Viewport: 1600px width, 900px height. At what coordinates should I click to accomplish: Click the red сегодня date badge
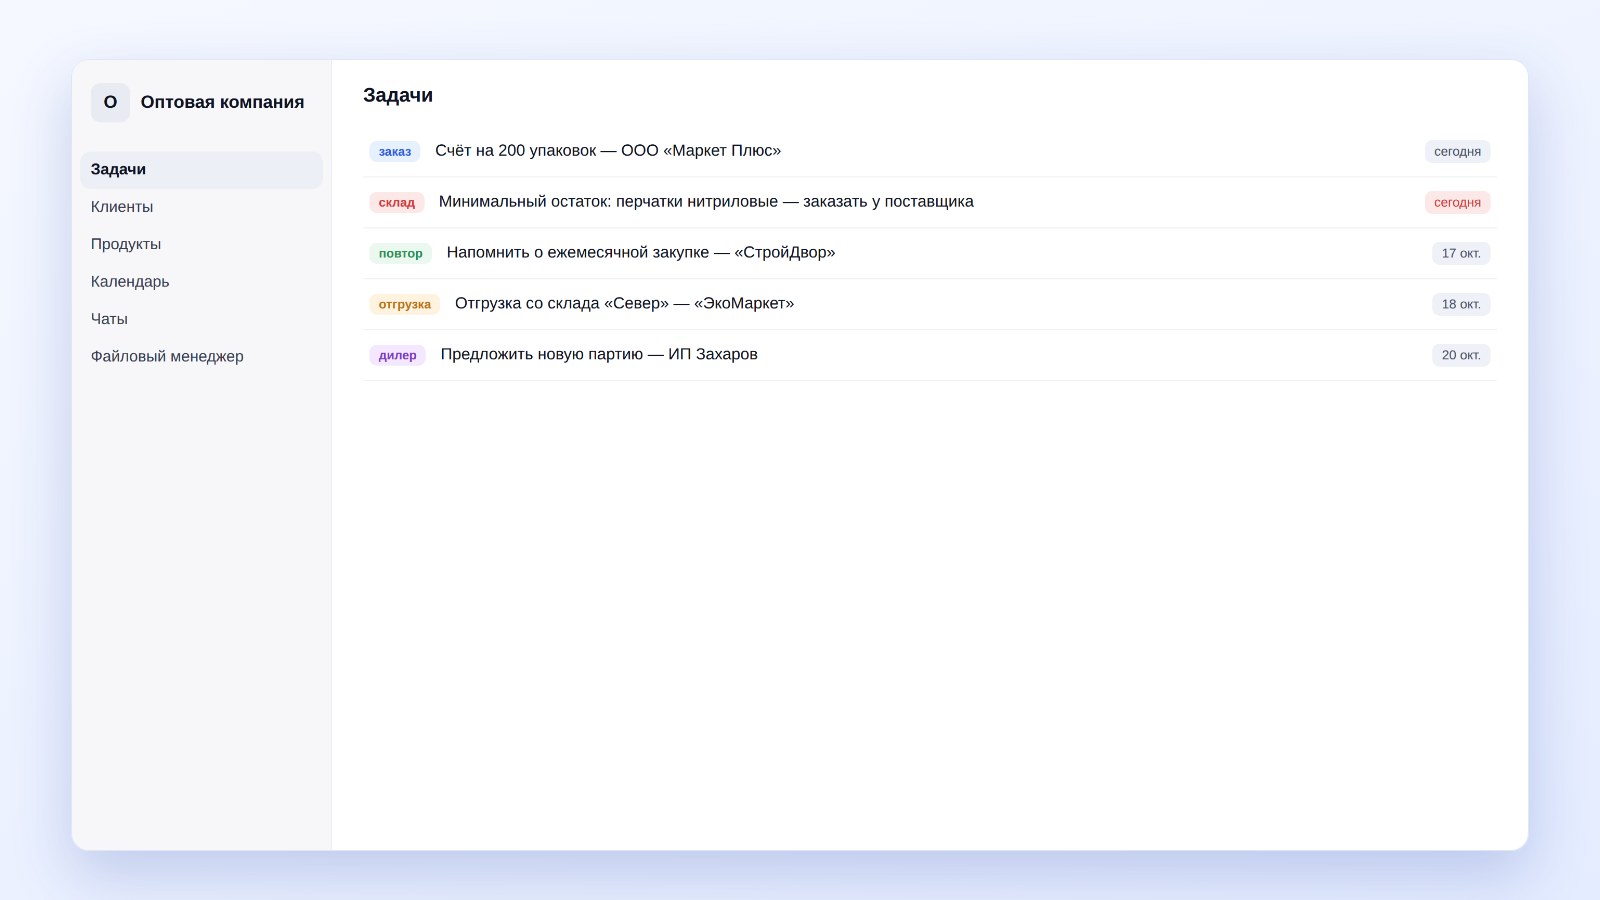tap(1457, 202)
